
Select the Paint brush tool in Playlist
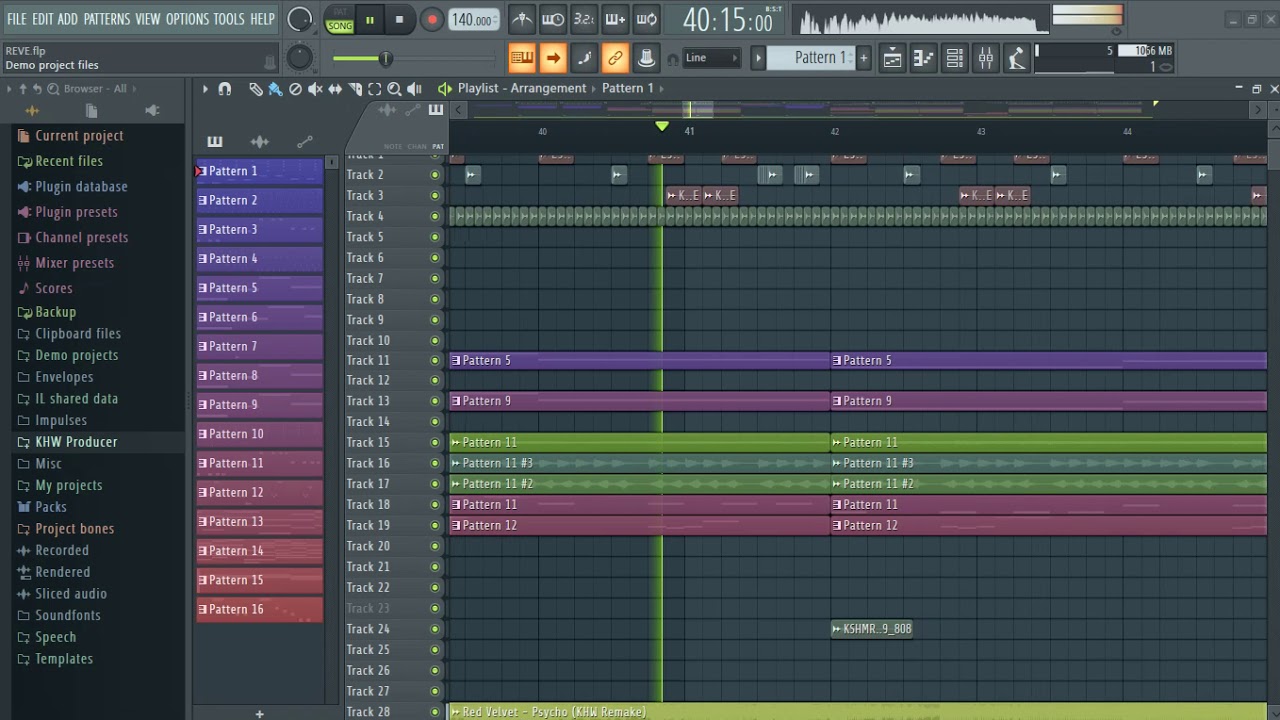pos(275,89)
